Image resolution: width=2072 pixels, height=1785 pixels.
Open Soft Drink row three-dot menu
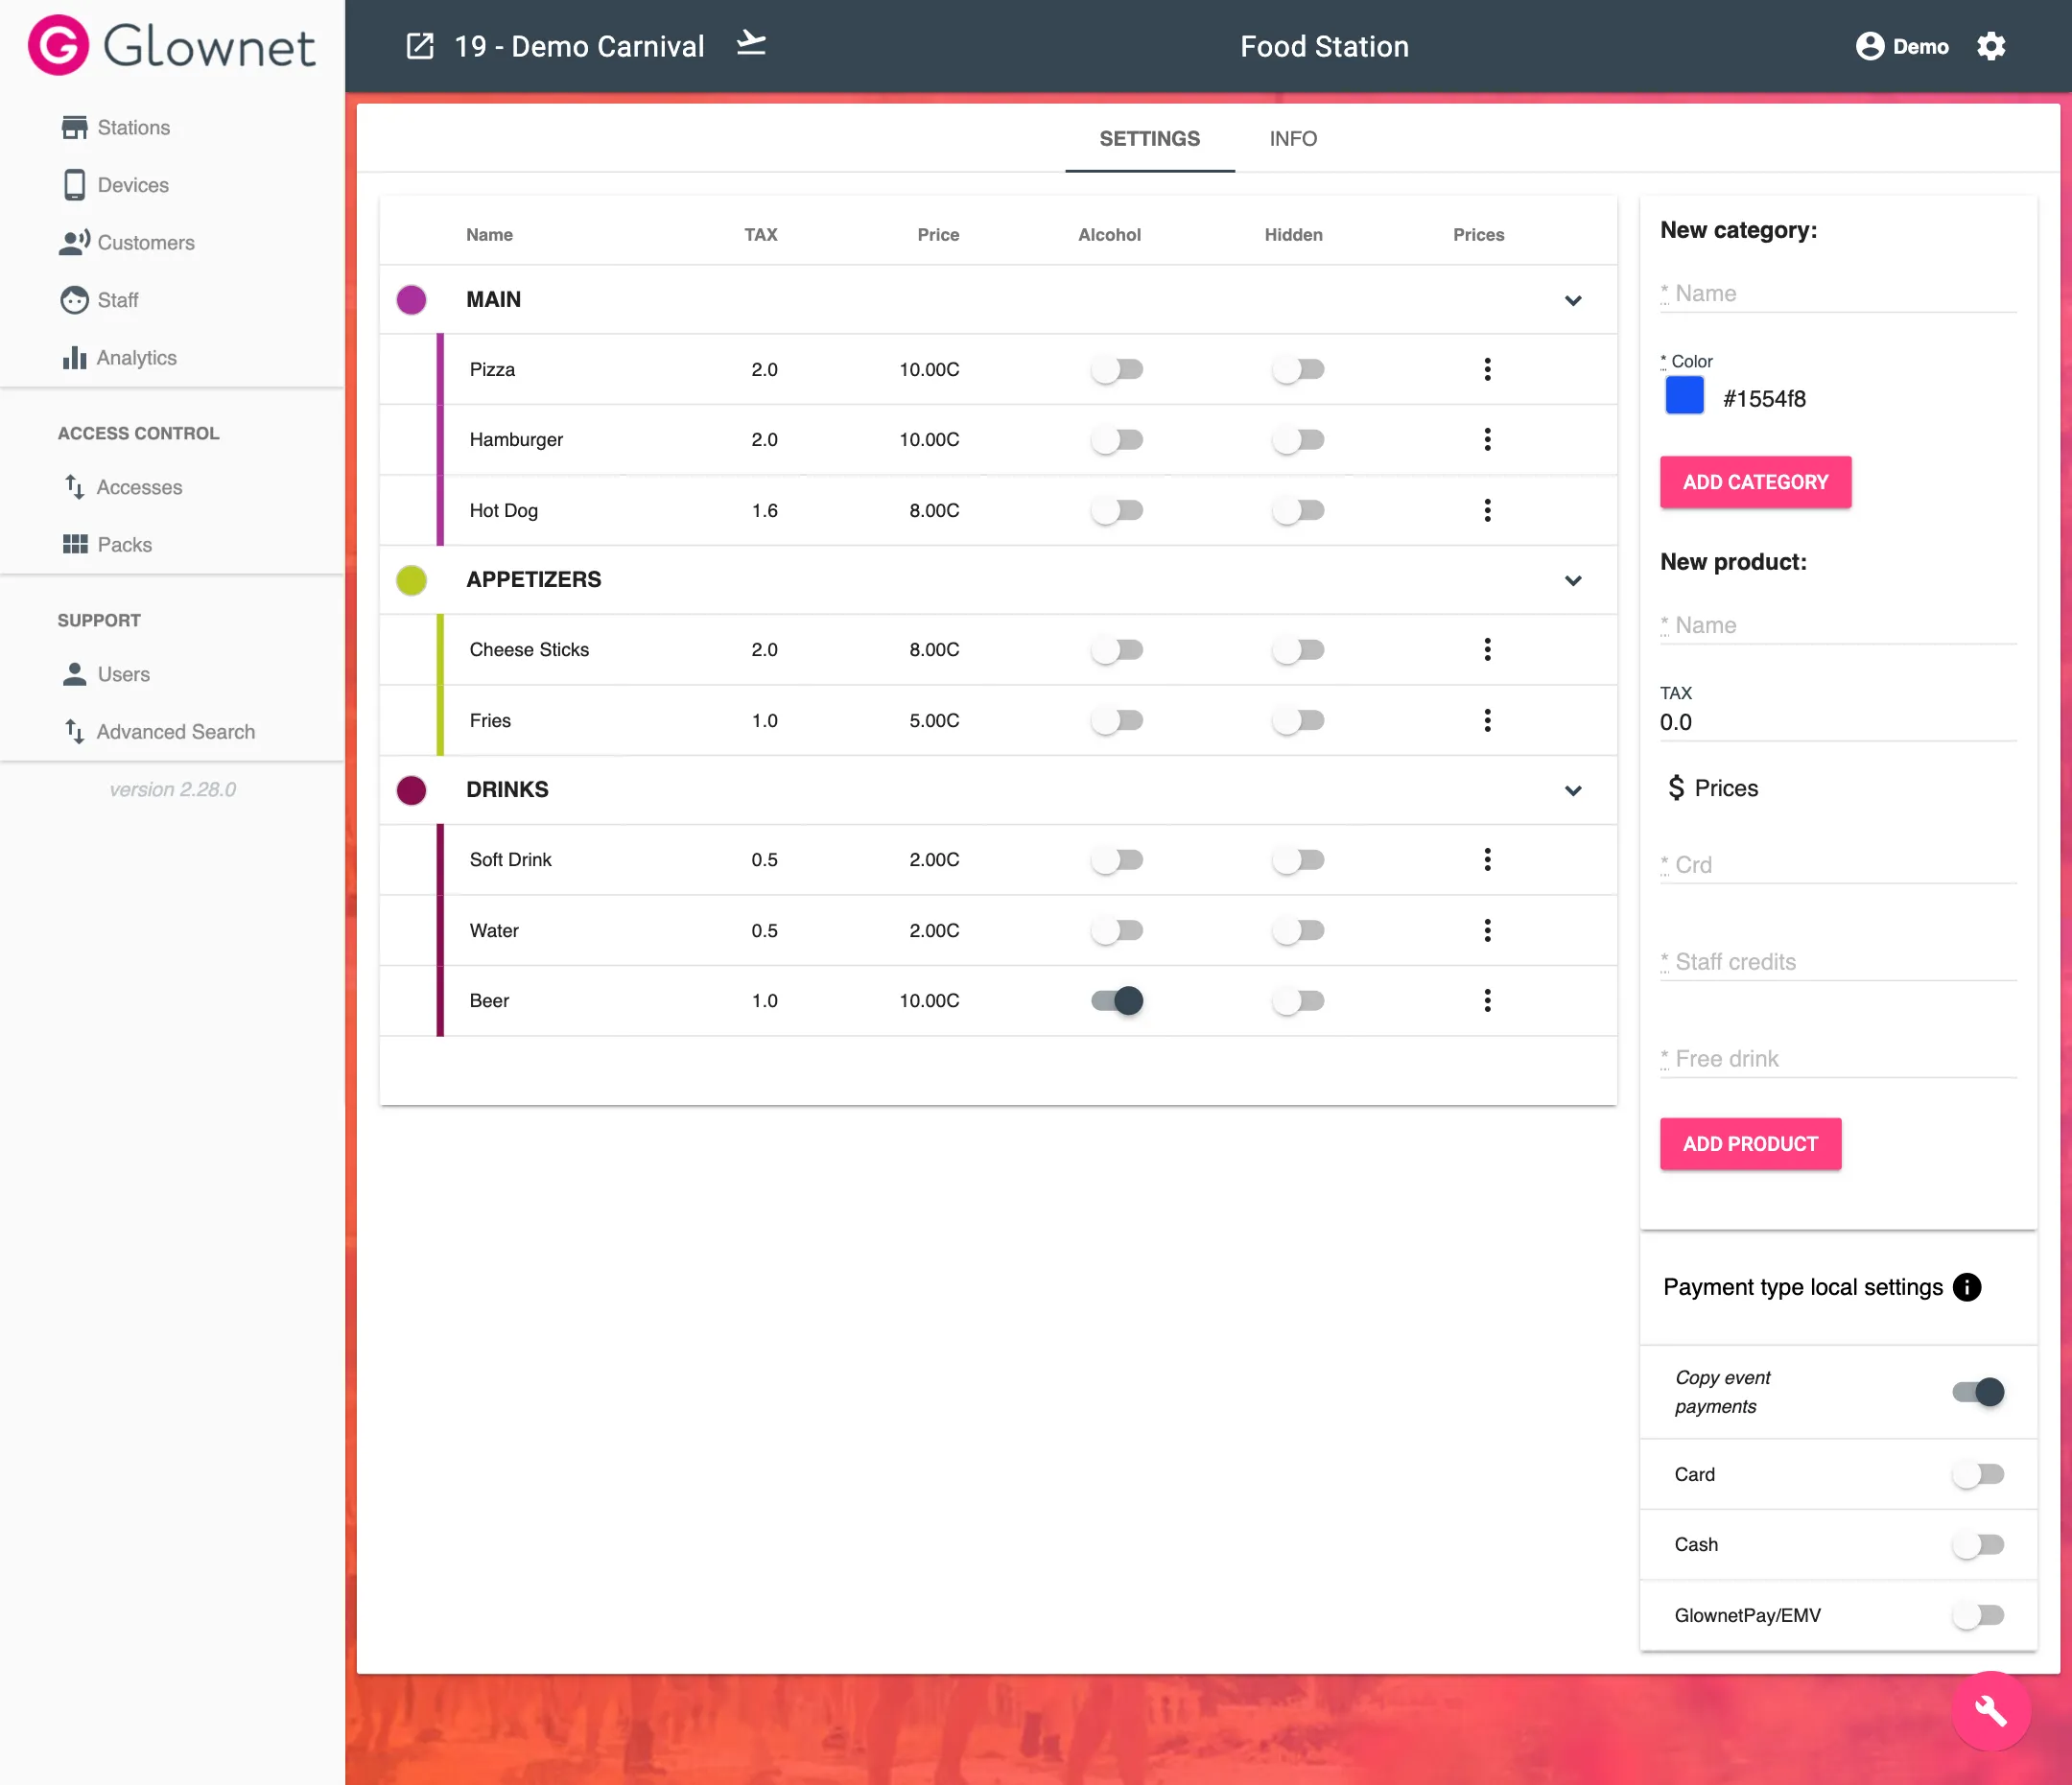[x=1487, y=859]
